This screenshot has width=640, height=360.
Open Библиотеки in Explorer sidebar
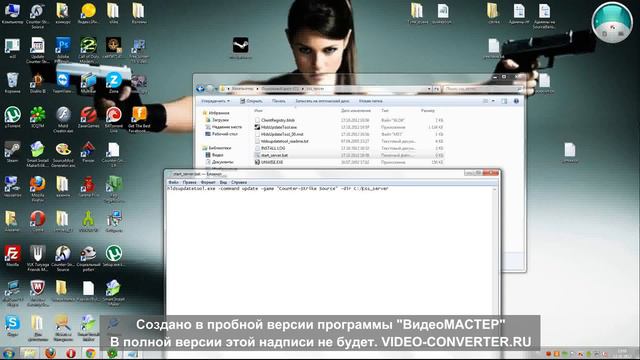(220, 148)
